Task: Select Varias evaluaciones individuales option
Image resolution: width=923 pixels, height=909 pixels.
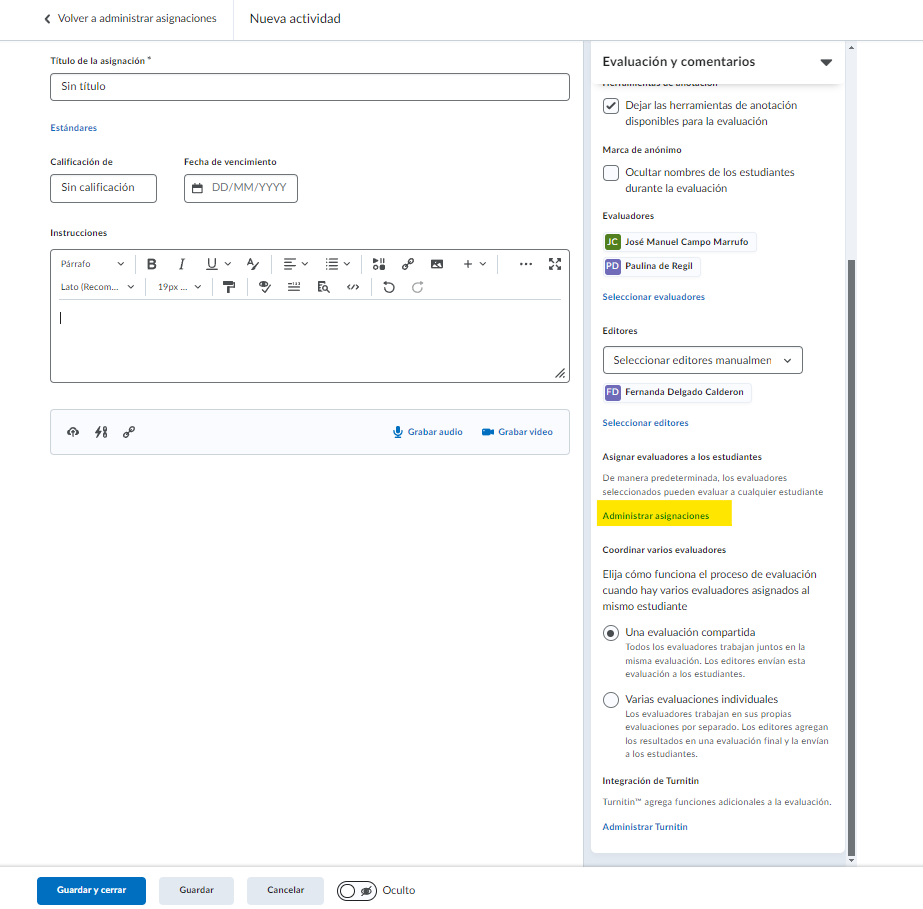Action: coord(611,700)
